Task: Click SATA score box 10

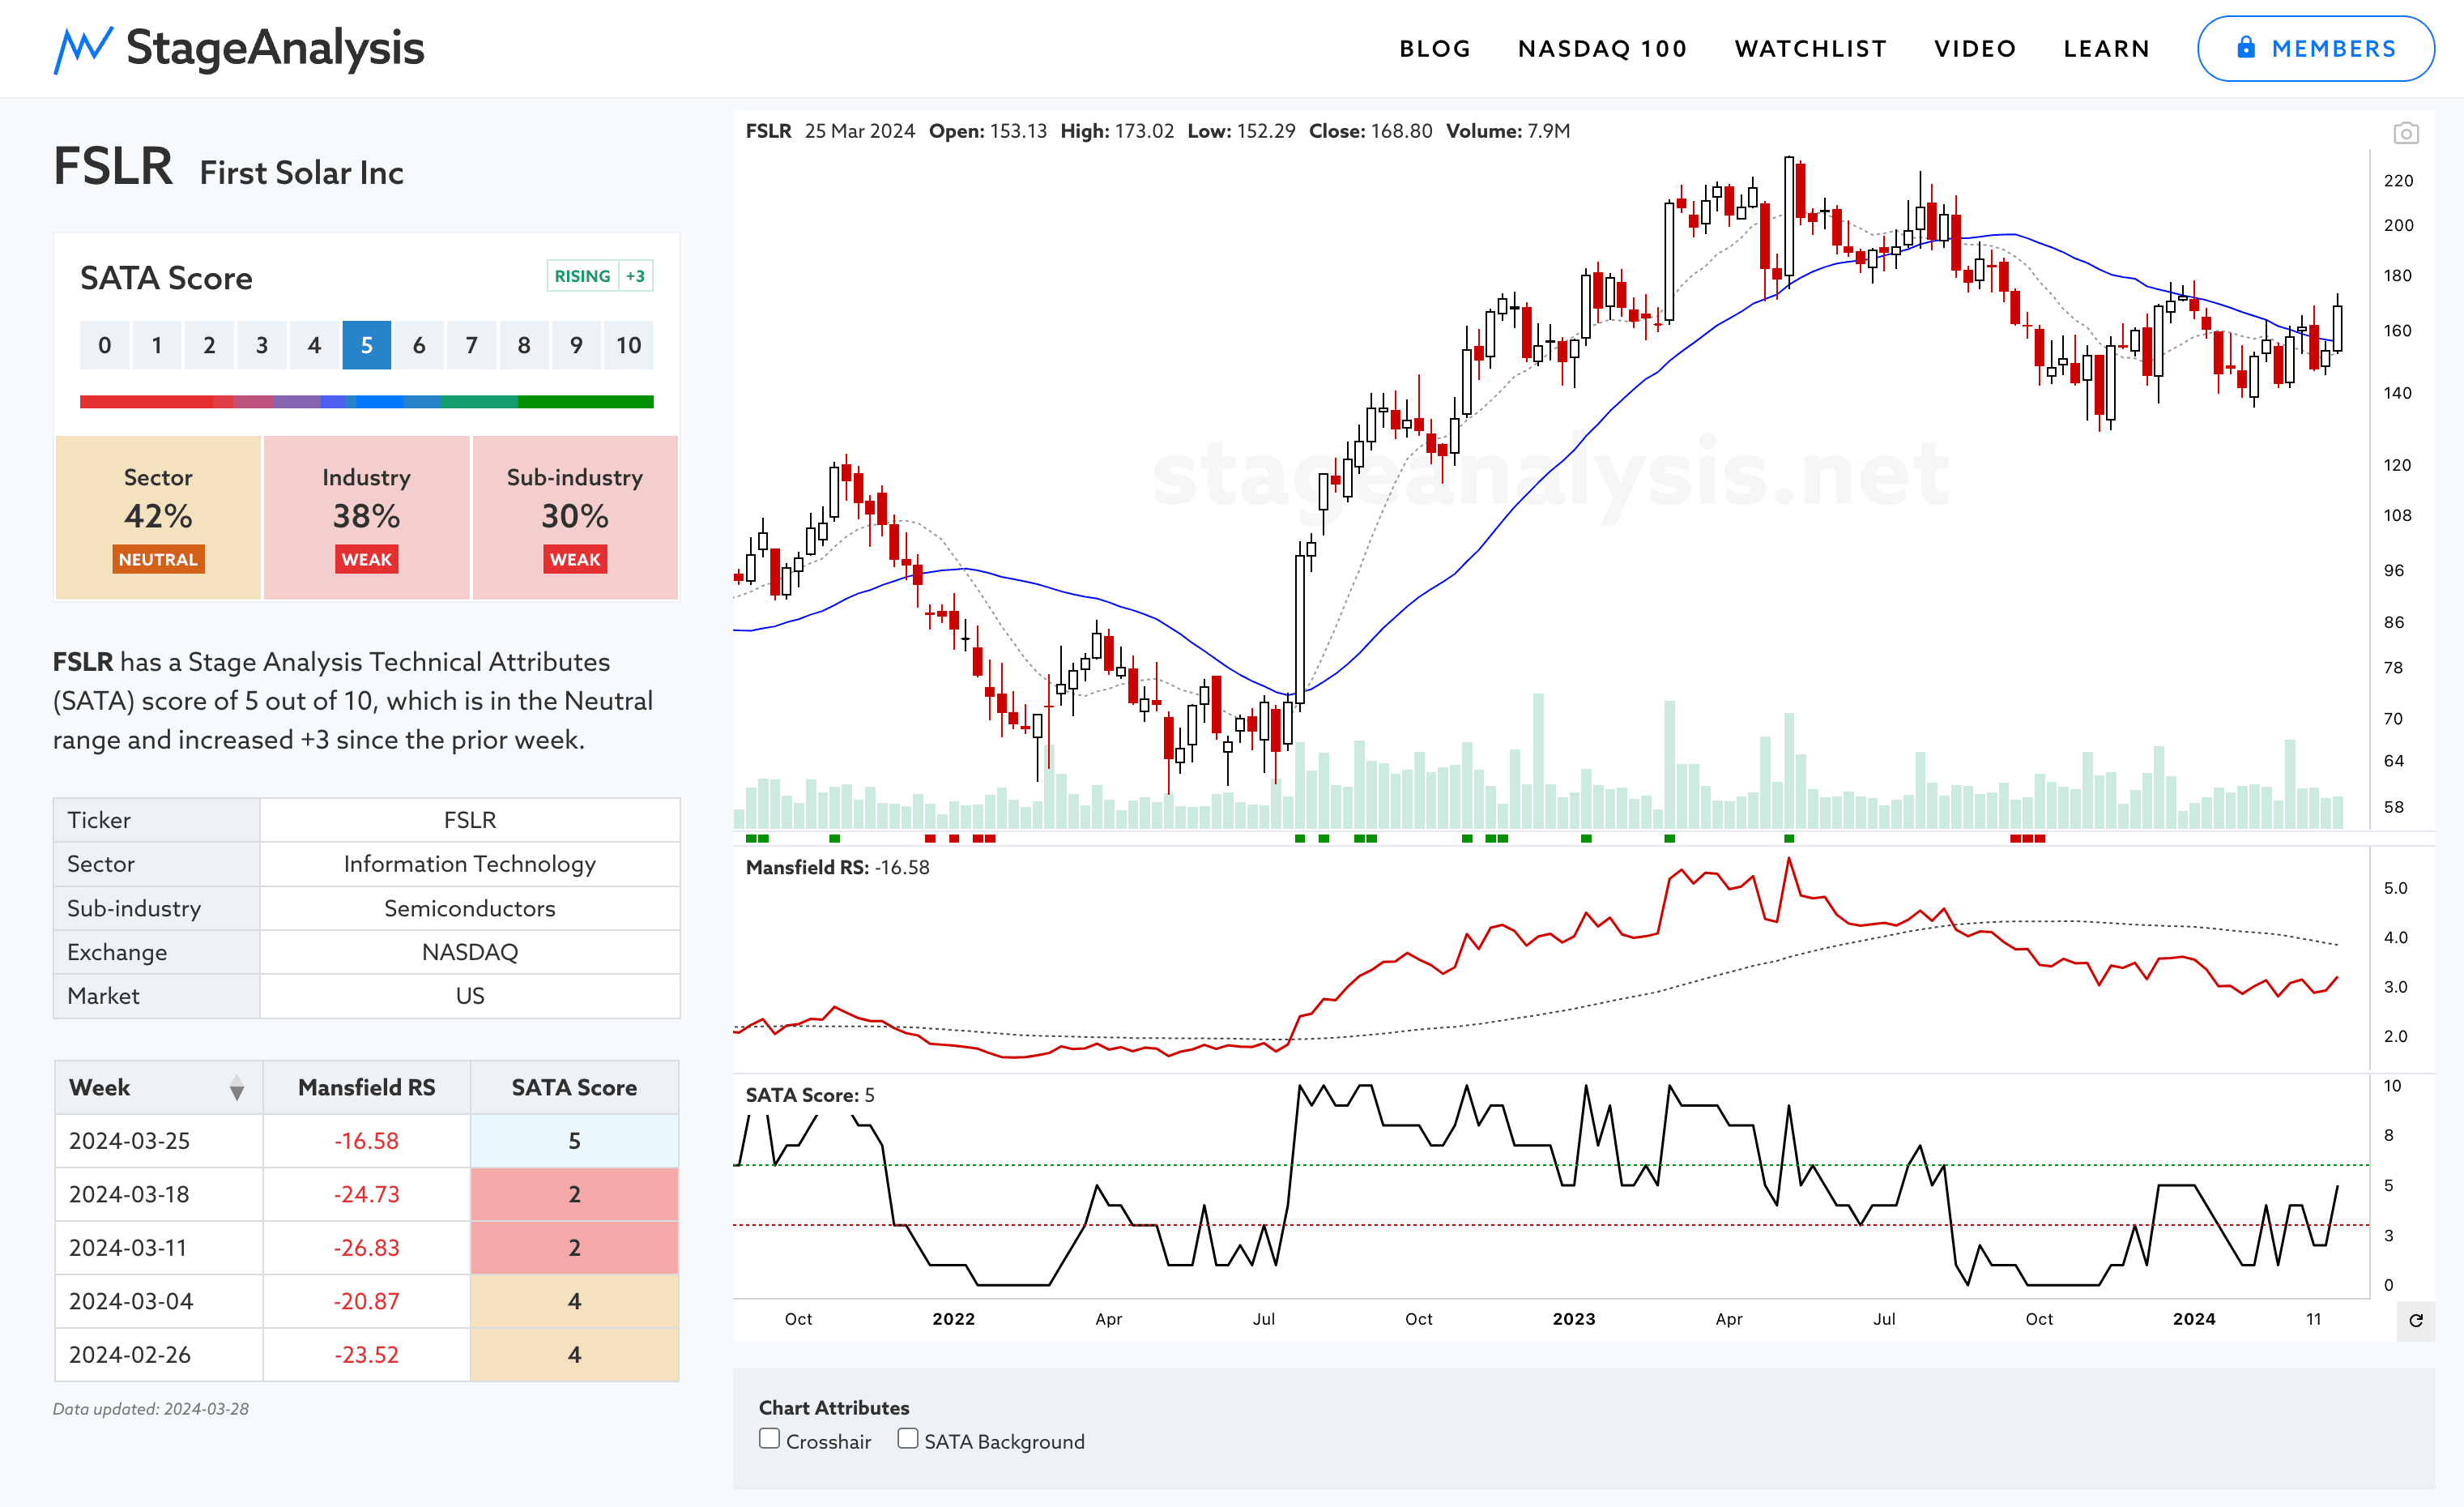Action: point(628,345)
